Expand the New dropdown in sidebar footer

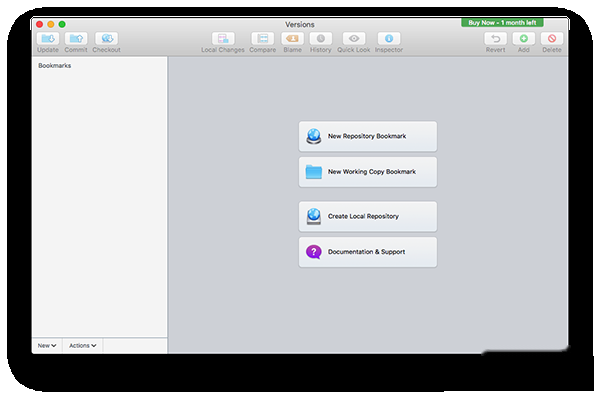[47, 346]
